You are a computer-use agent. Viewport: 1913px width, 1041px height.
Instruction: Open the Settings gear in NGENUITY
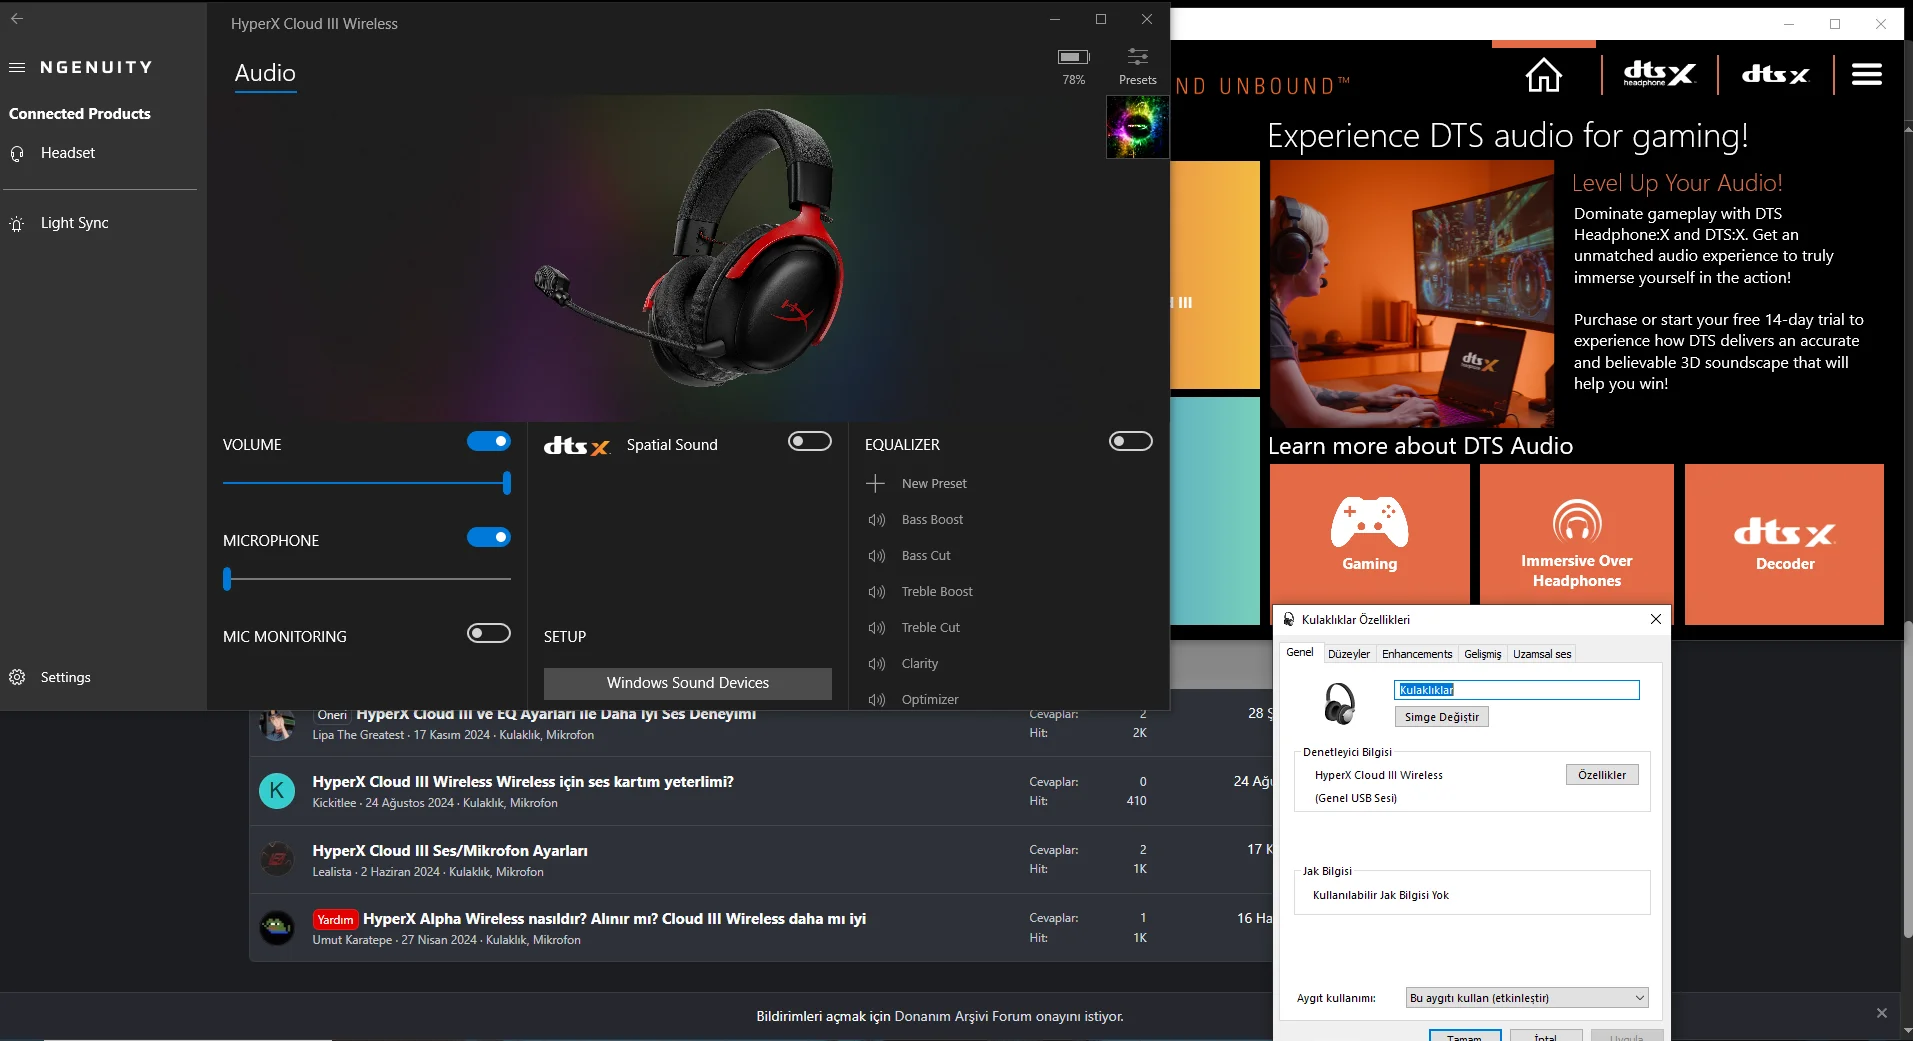17,678
